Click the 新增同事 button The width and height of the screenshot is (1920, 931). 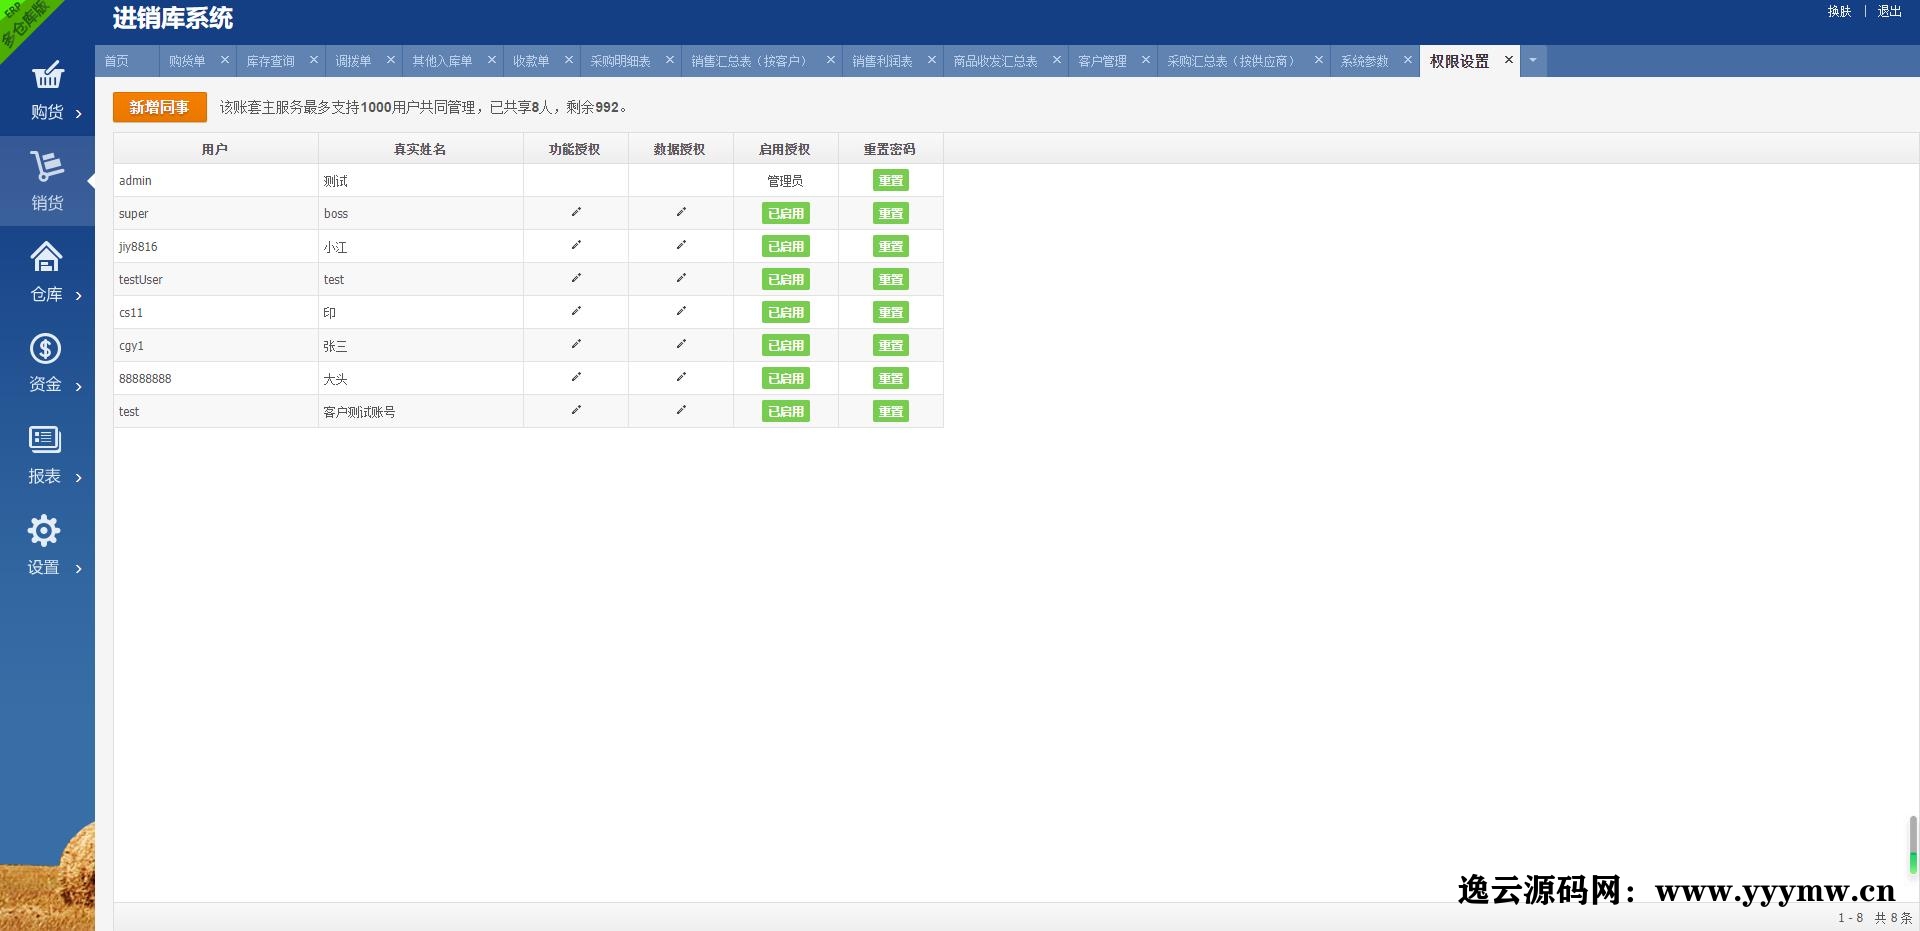[160, 107]
